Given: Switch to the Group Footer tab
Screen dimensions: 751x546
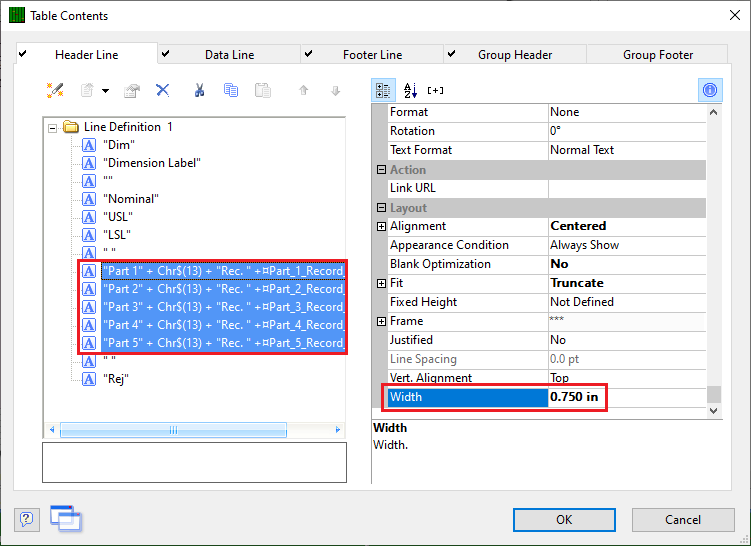Looking at the screenshot, I should 658,55.
